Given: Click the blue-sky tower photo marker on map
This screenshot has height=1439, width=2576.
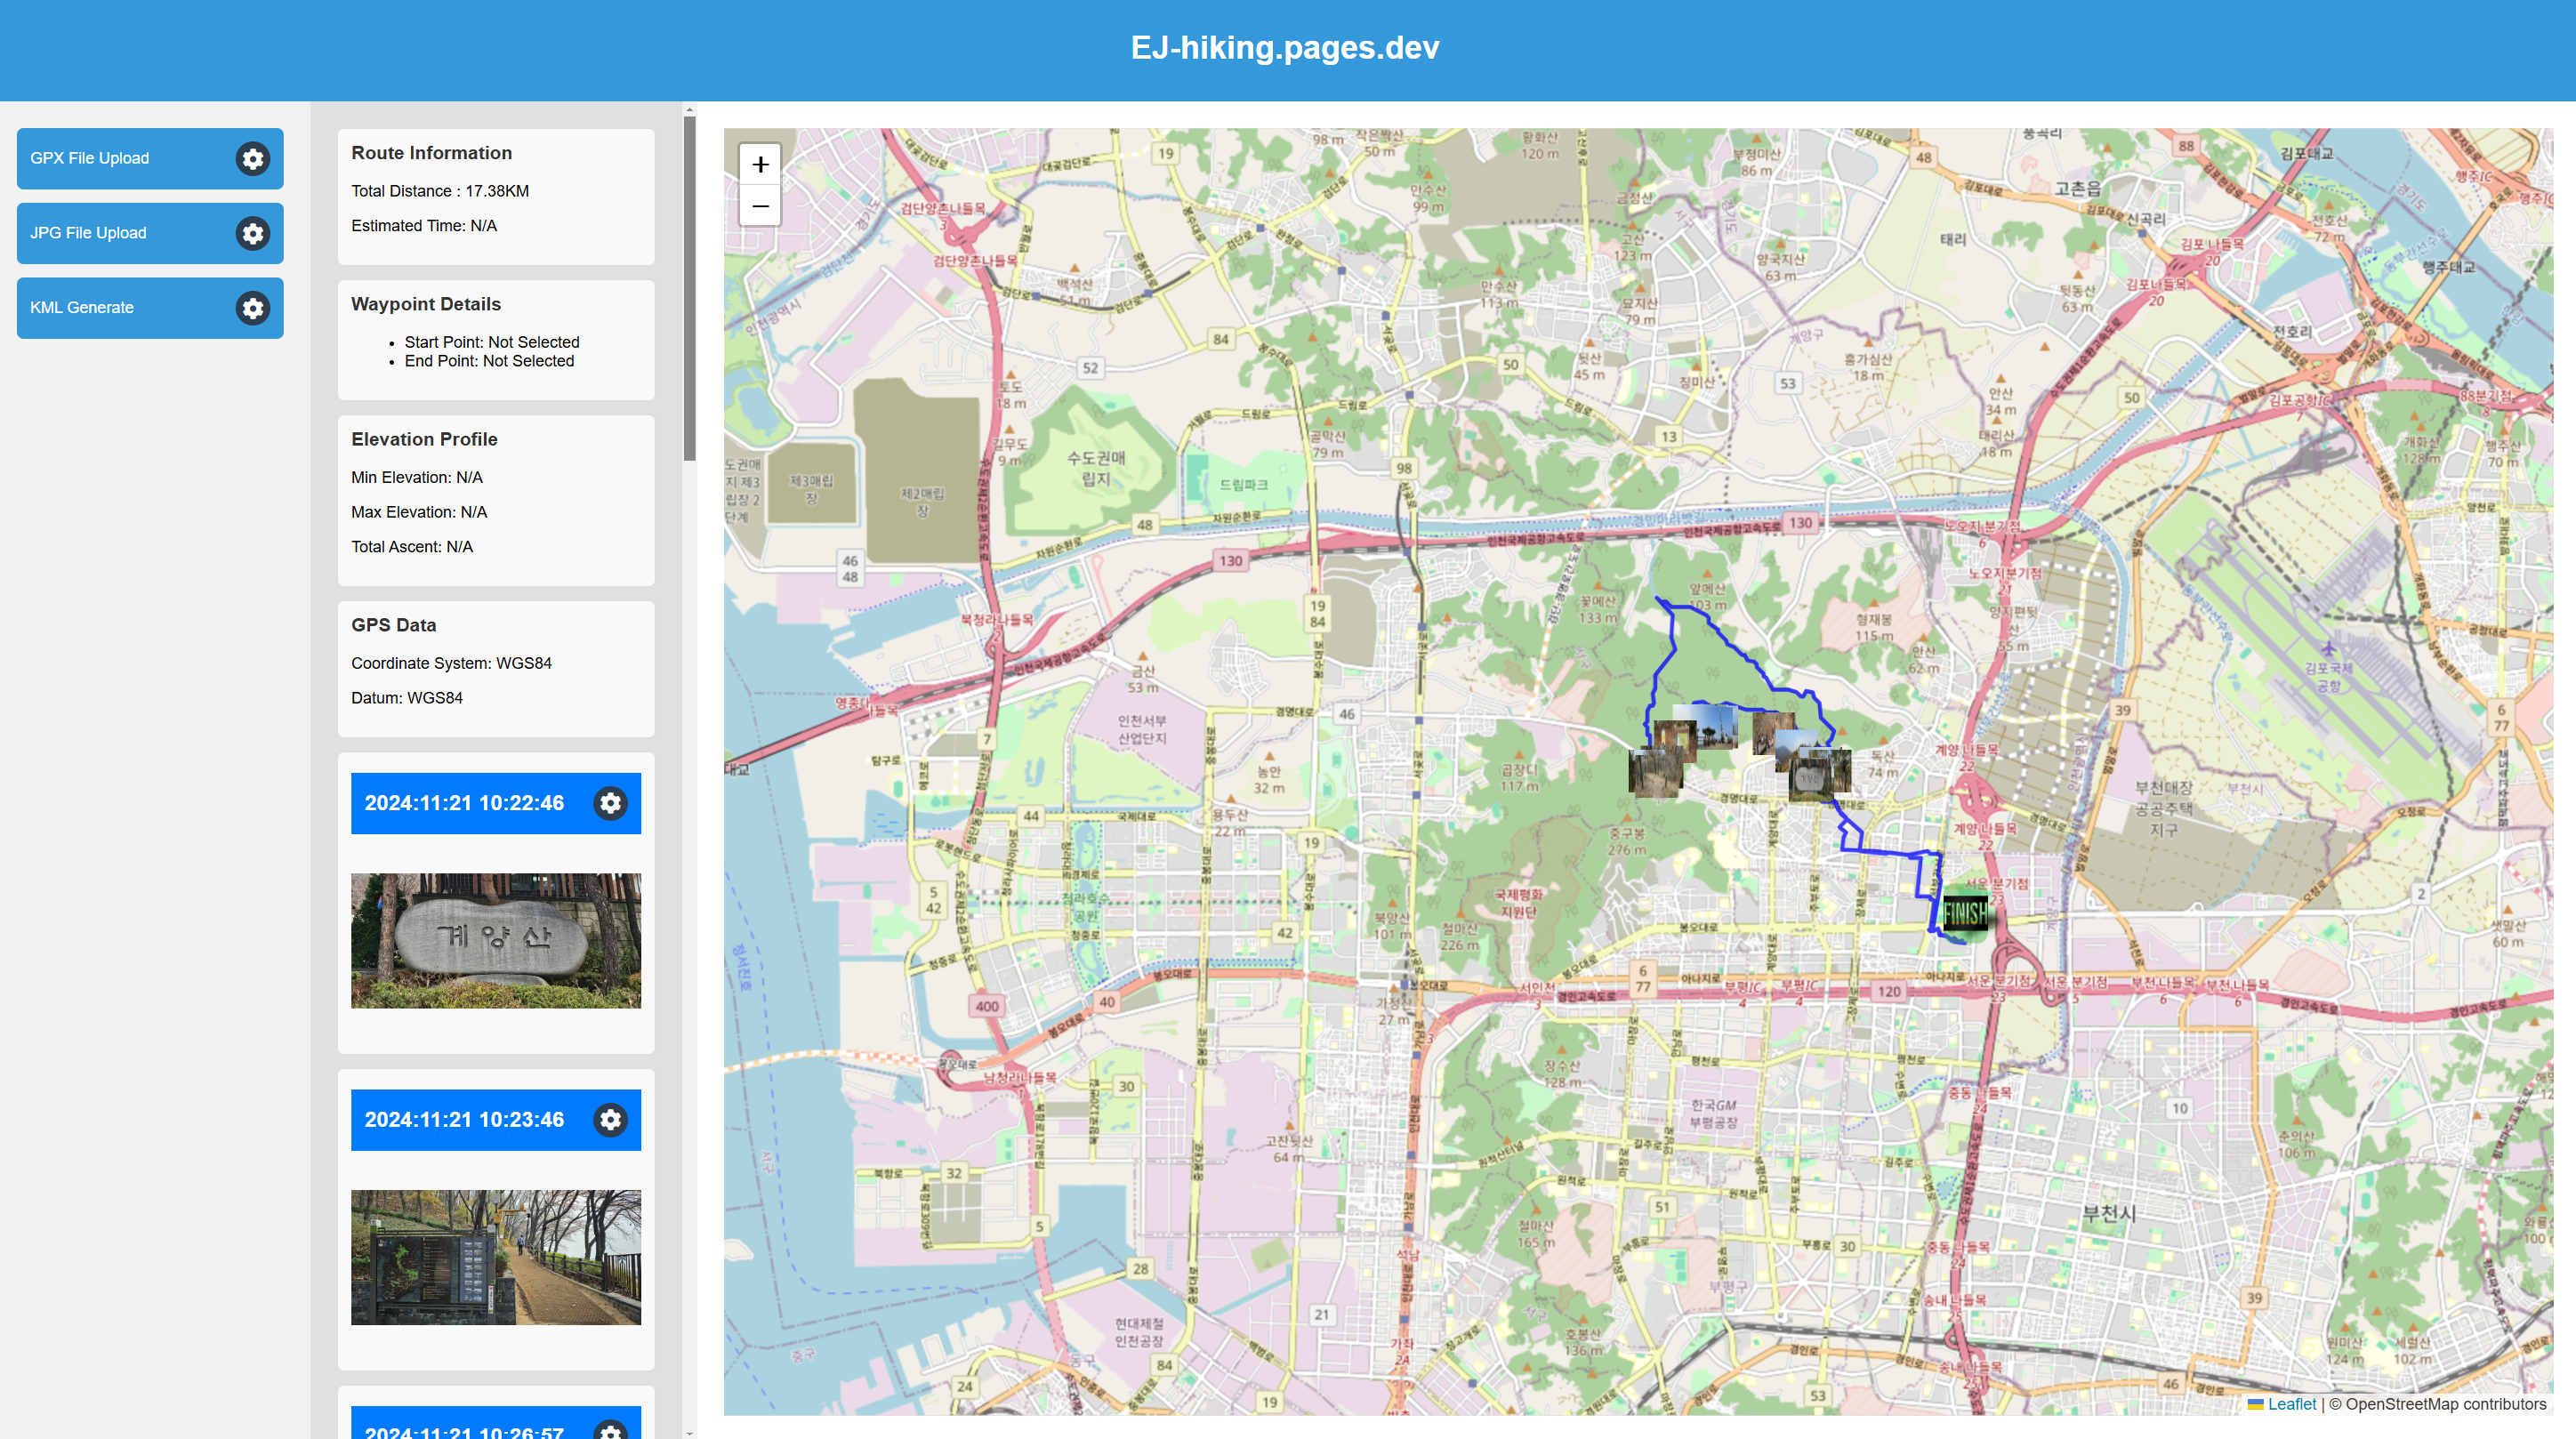Looking at the screenshot, I should [x=1712, y=728].
